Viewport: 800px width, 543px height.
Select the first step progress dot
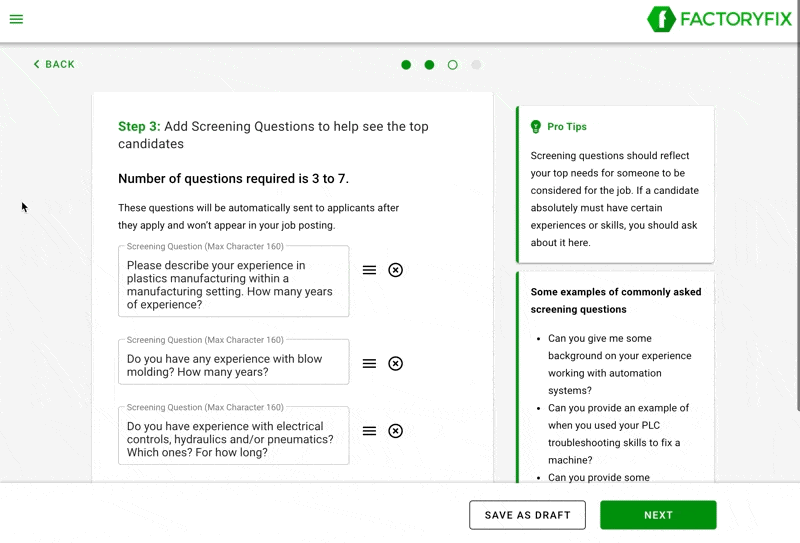coord(406,65)
